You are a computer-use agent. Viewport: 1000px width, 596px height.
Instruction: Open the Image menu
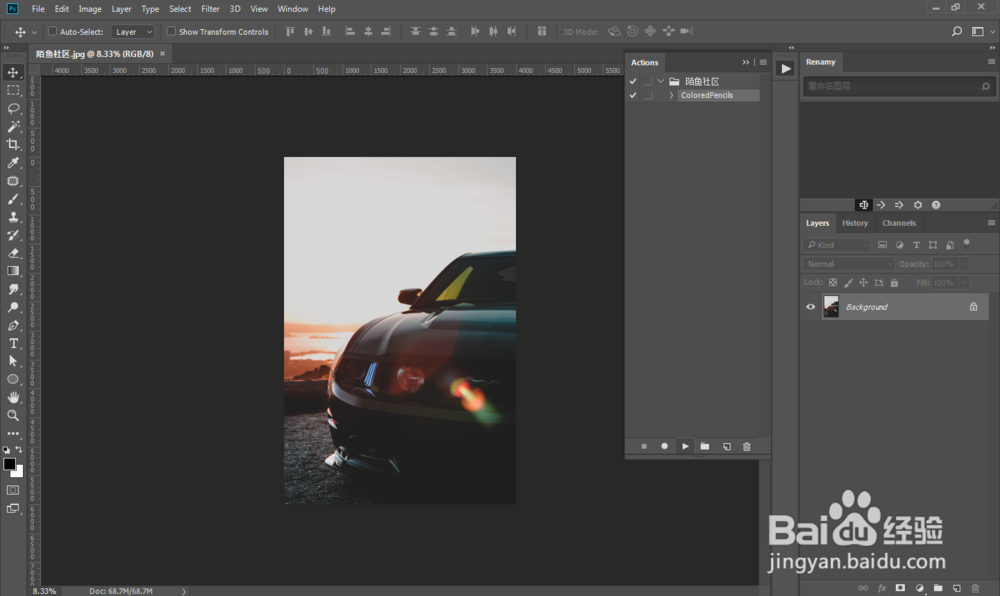(x=90, y=9)
